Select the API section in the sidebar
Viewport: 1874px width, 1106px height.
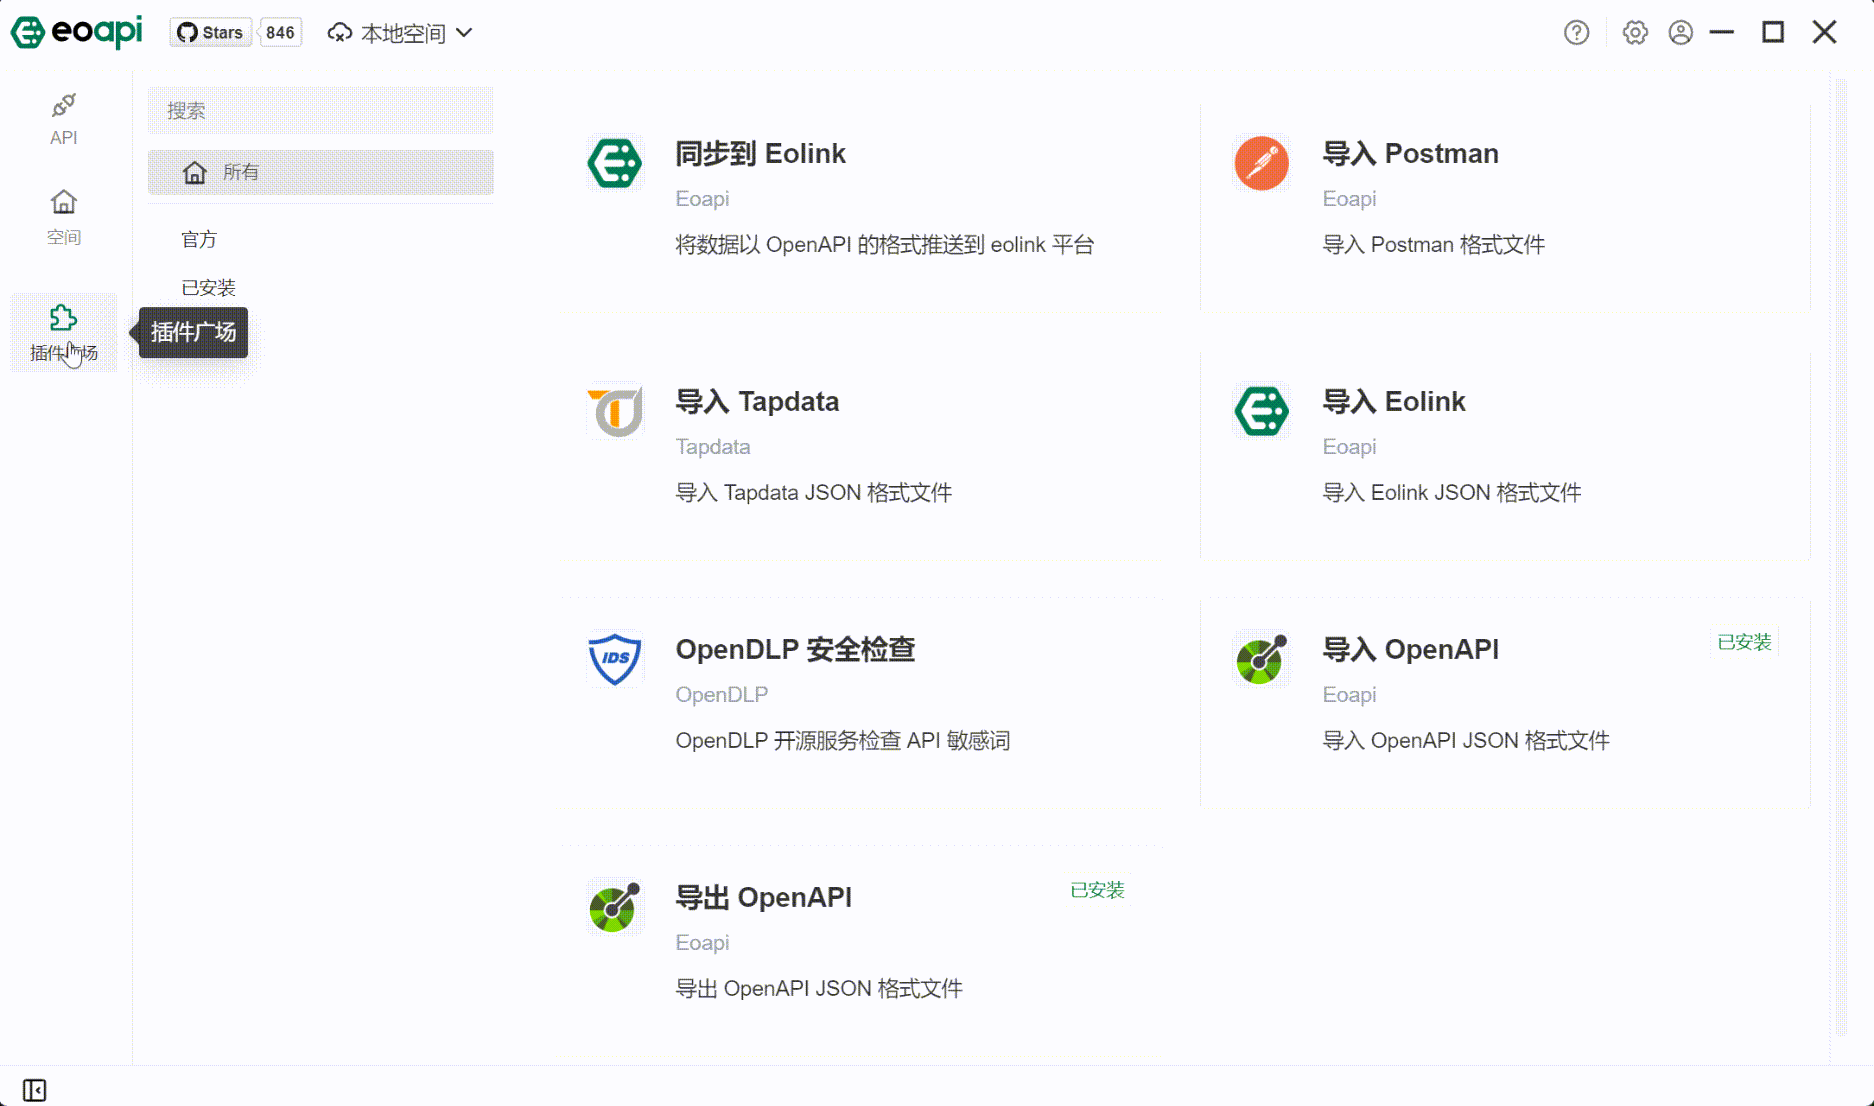pos(63,118)
